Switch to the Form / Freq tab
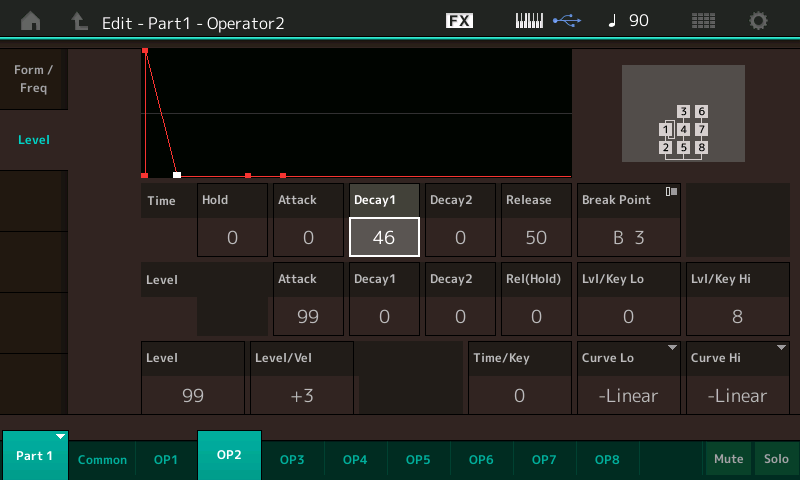The width and height of the screenshot is (800, 480). [34, 79]
